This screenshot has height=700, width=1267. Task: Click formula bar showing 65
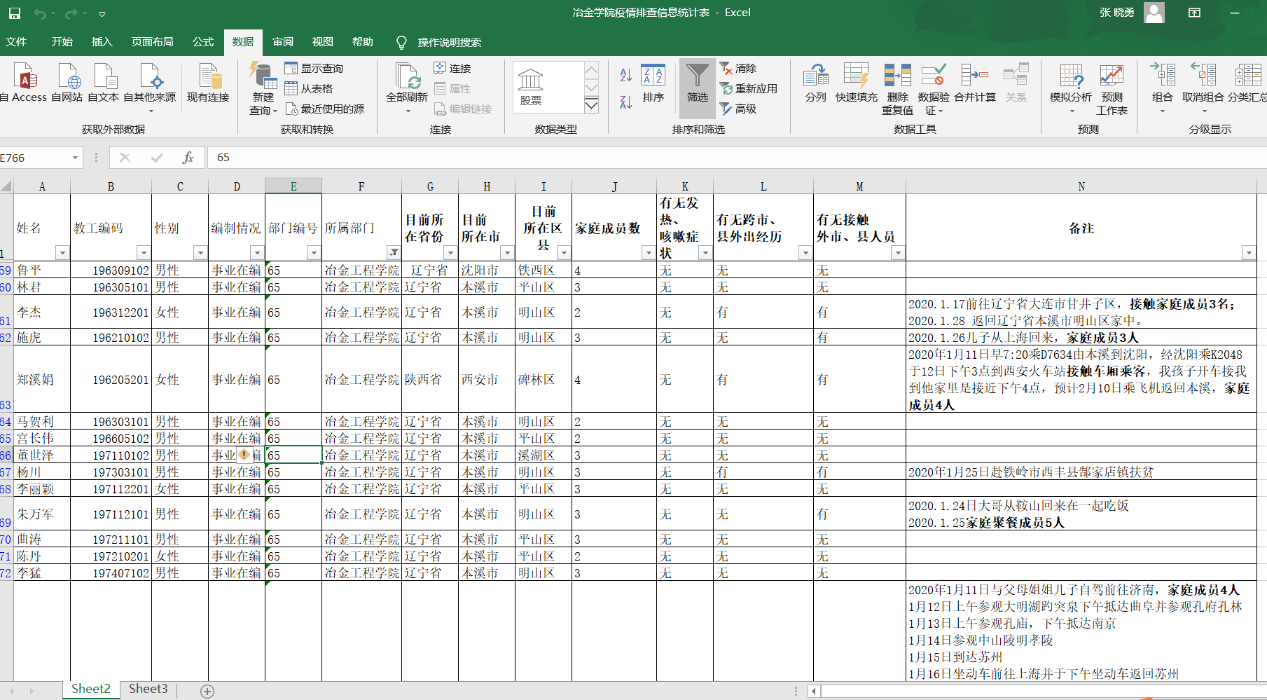click(x=736, y=157)
